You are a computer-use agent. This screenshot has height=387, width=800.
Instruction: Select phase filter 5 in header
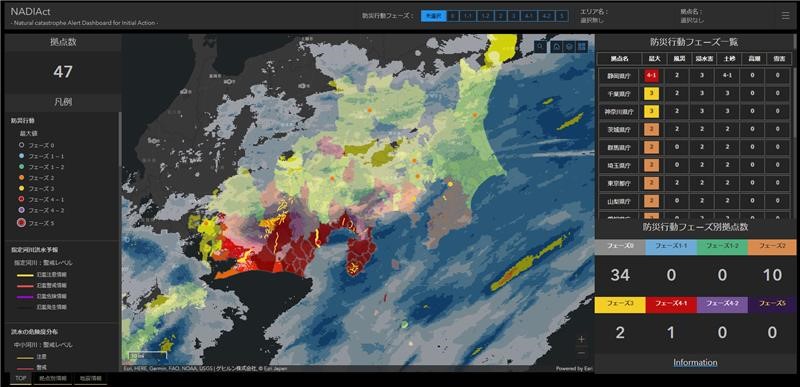pyautogui.click(x=561, y=16)
